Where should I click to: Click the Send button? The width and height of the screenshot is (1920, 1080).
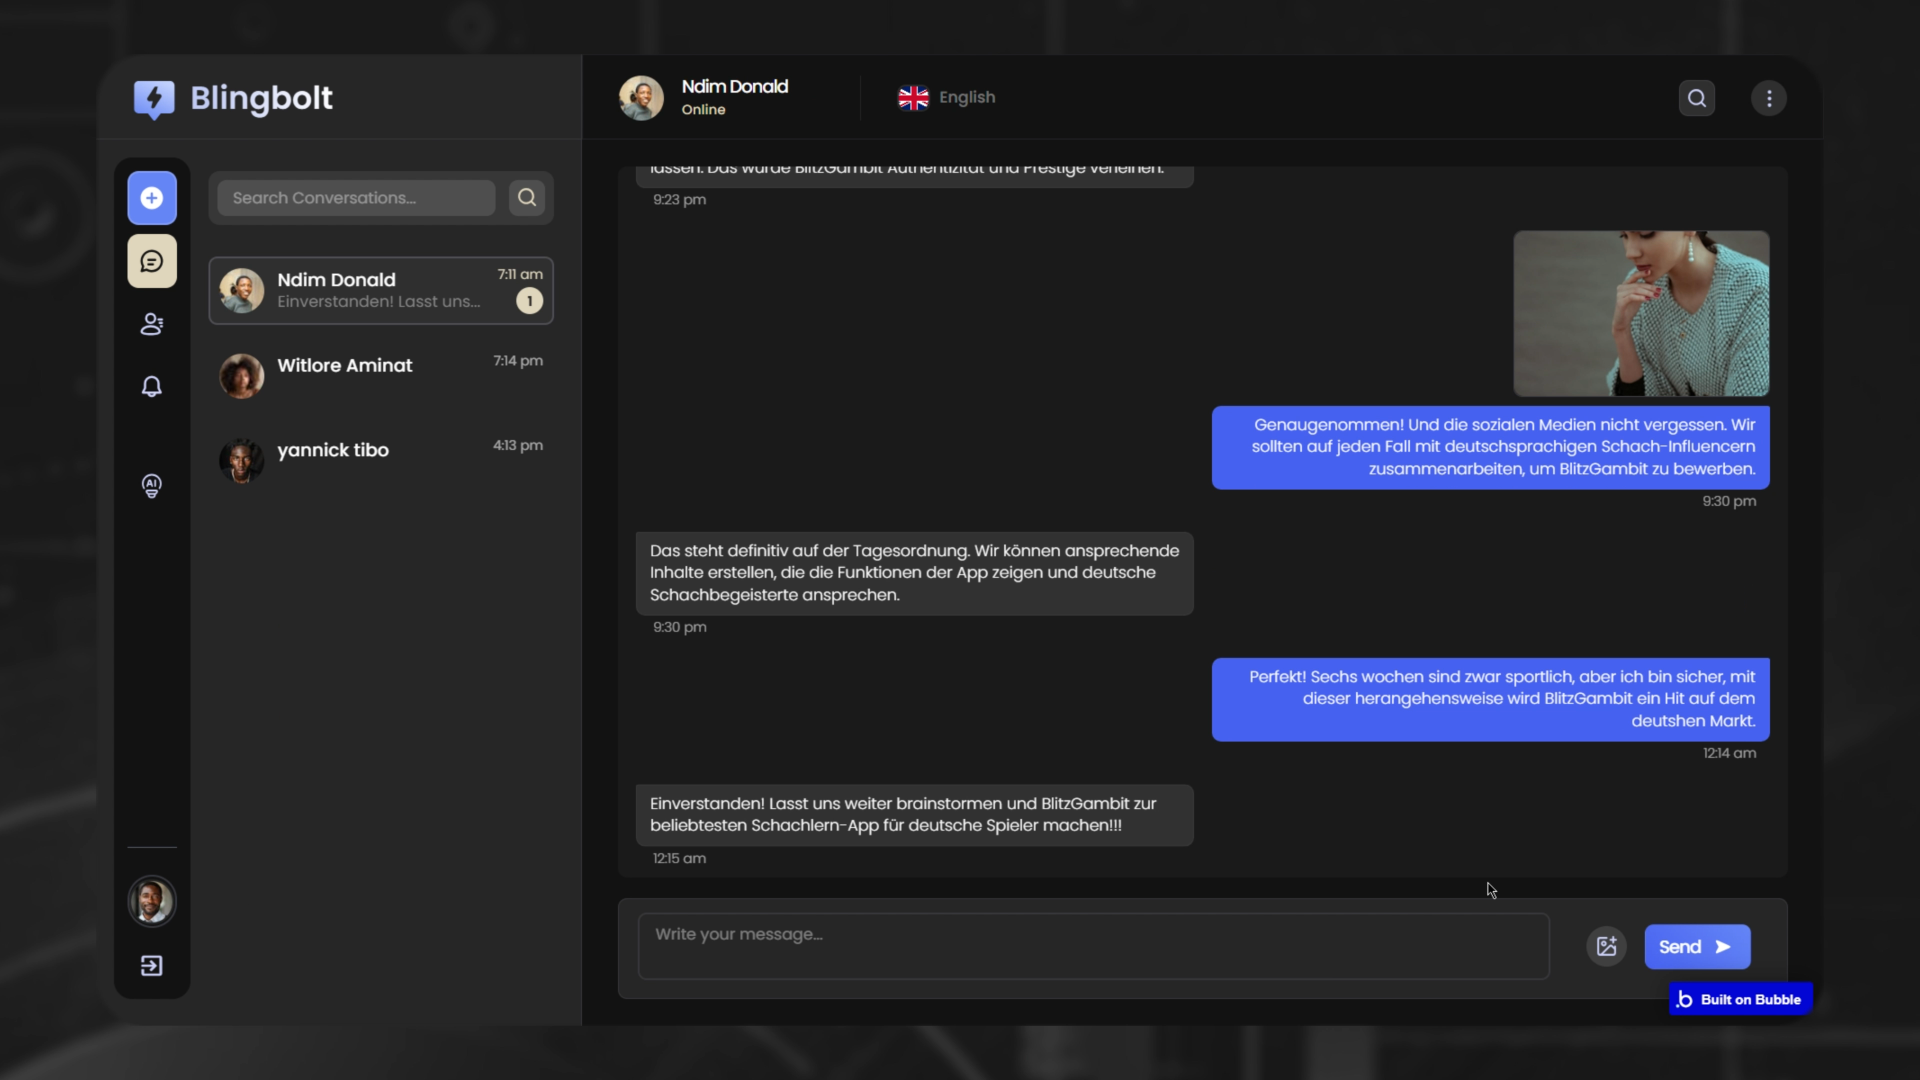coord(1697,946)
